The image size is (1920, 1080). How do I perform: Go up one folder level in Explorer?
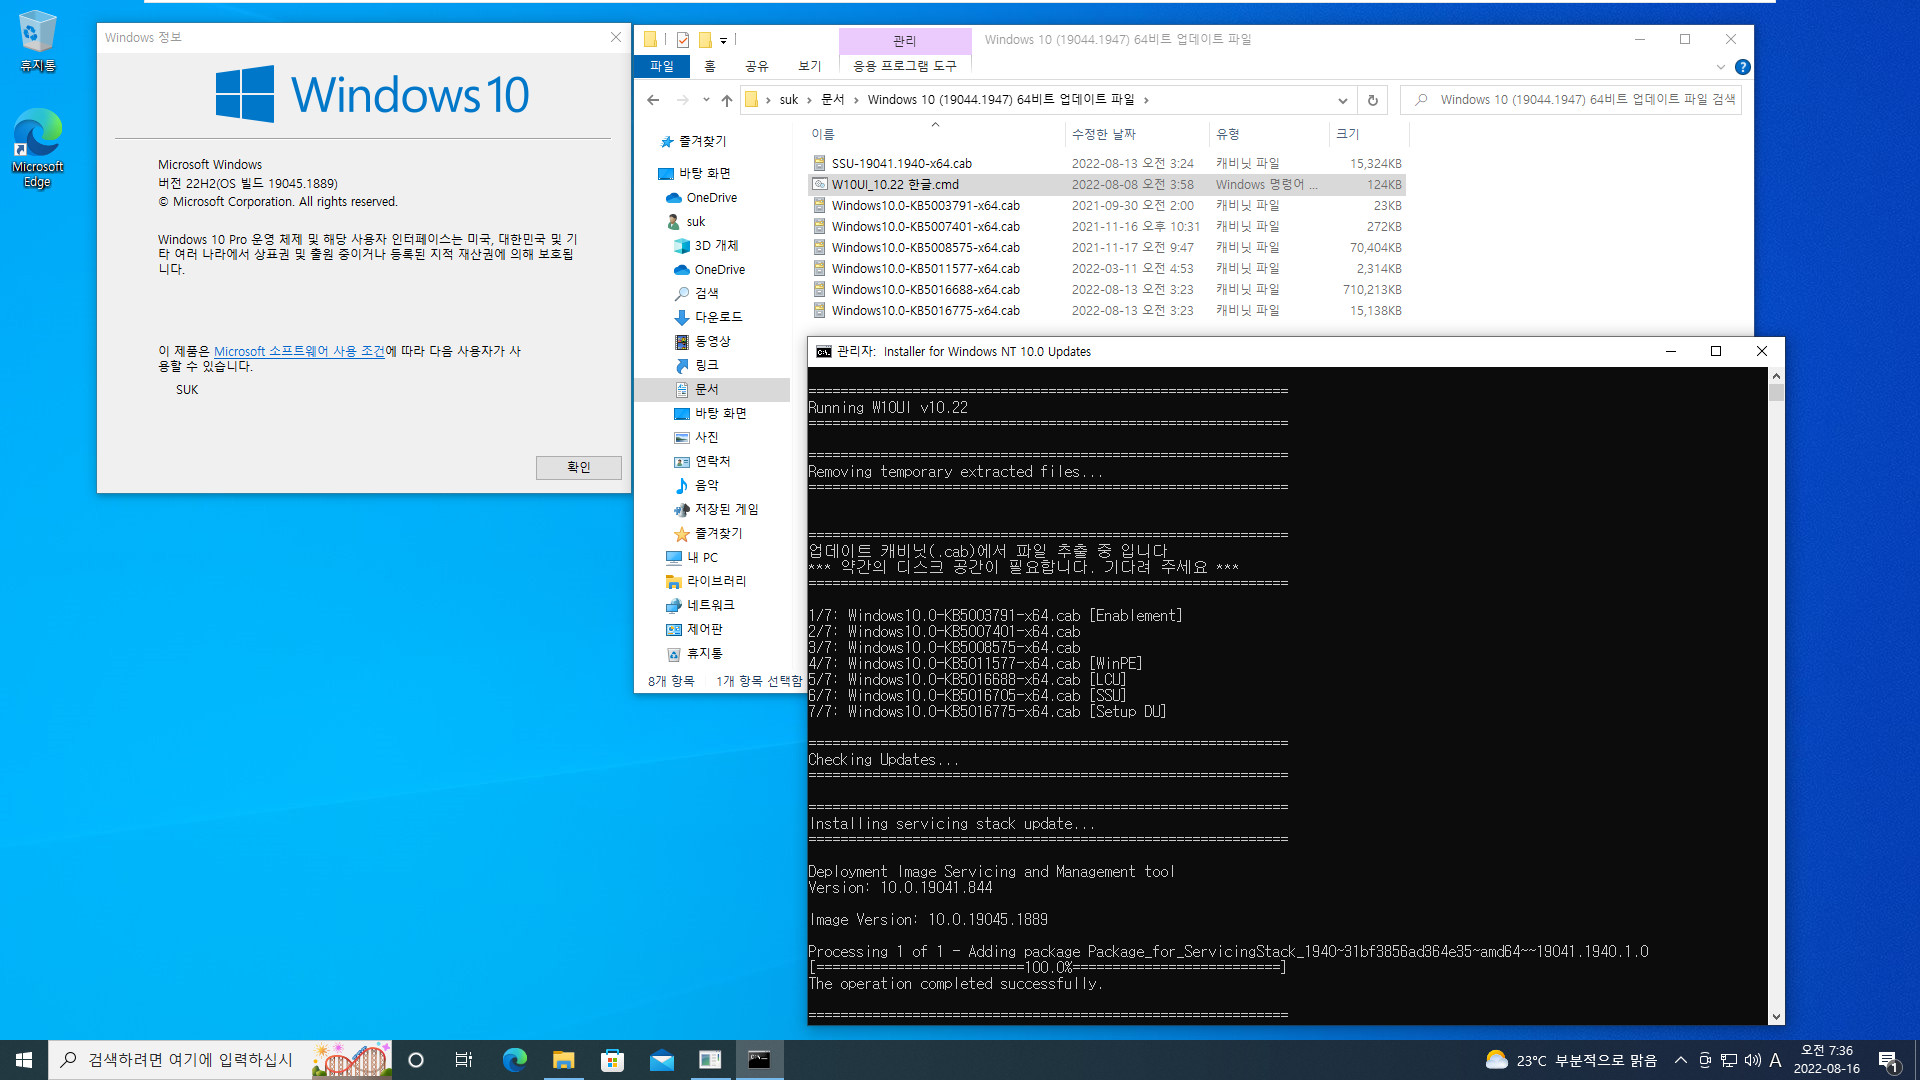(x=727, y=100)
